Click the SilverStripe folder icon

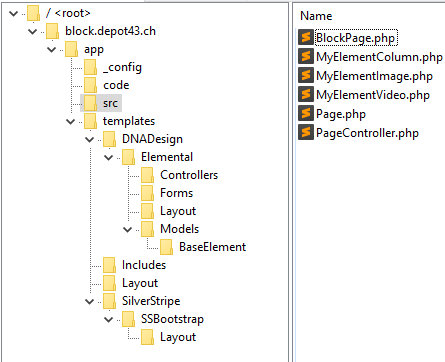(x=110, y=301)
